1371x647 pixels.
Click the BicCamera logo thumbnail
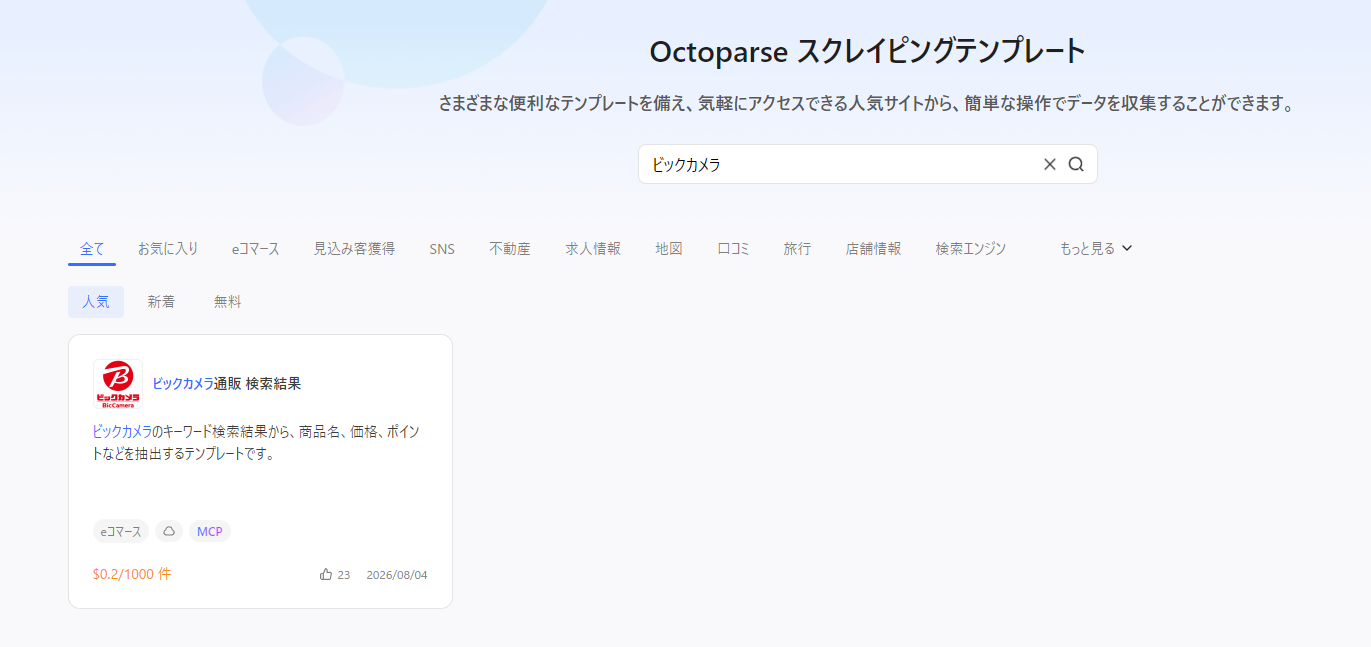coord(118,384)
